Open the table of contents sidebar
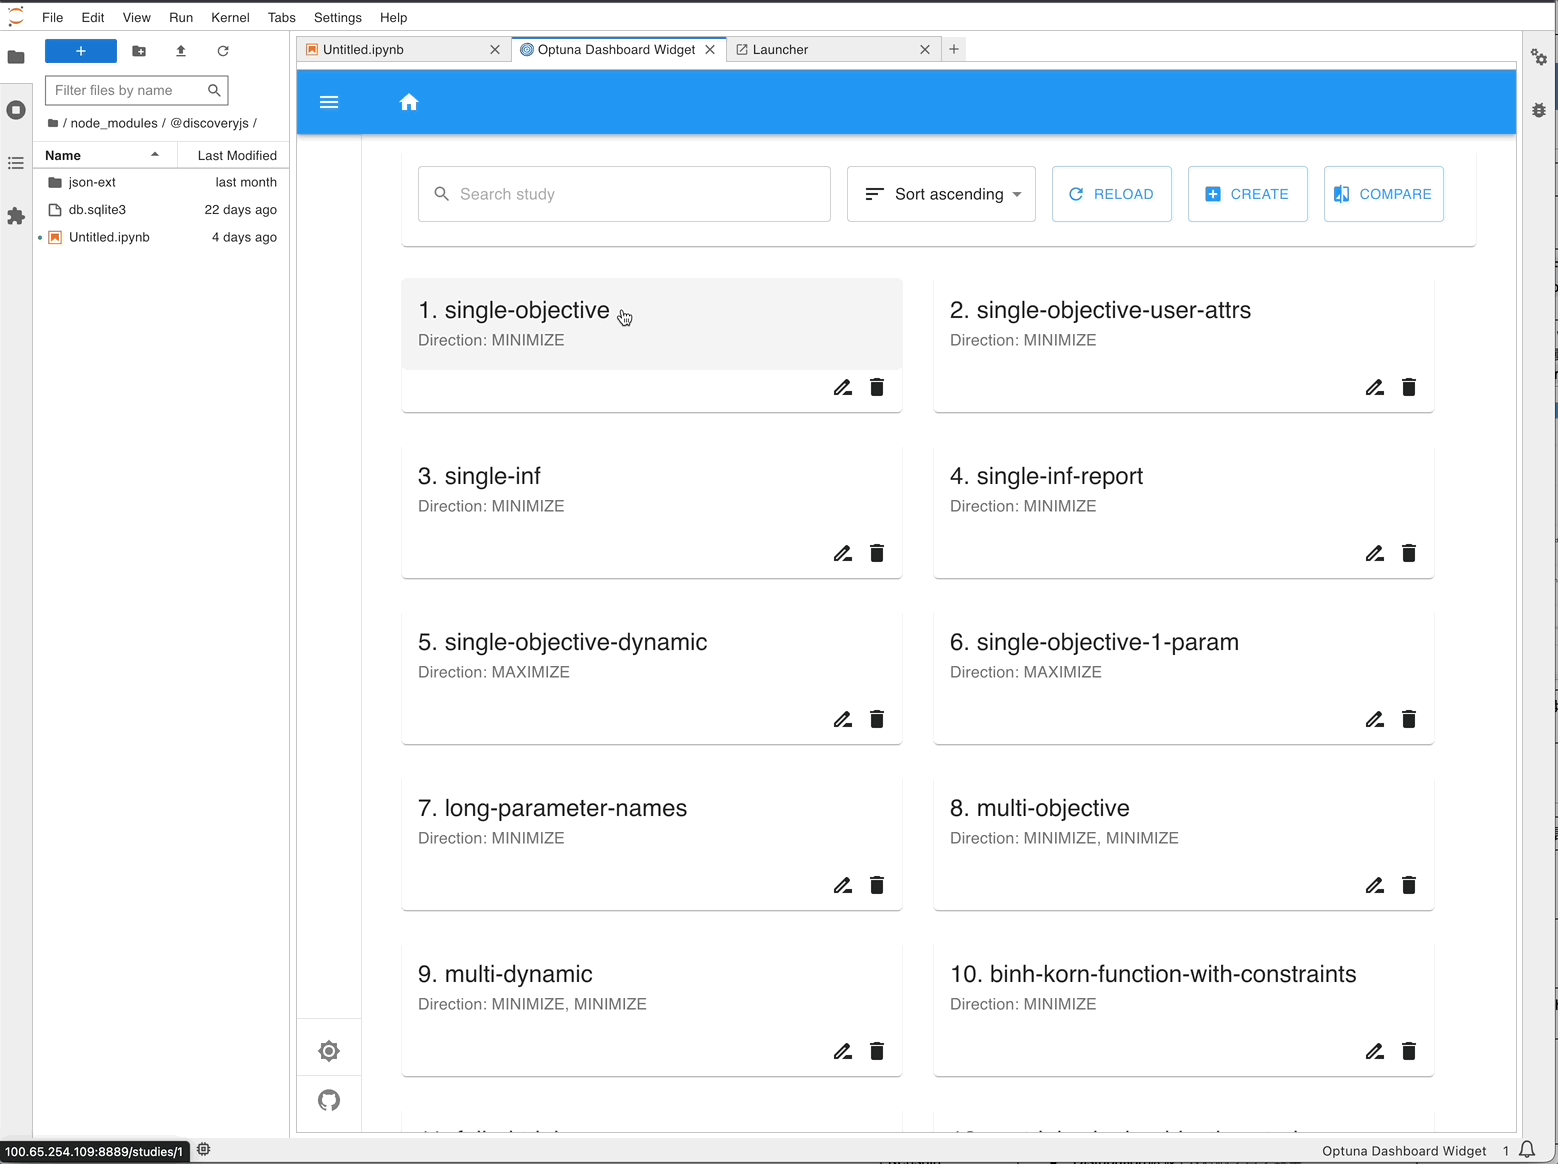 click(x=16, y=163)
